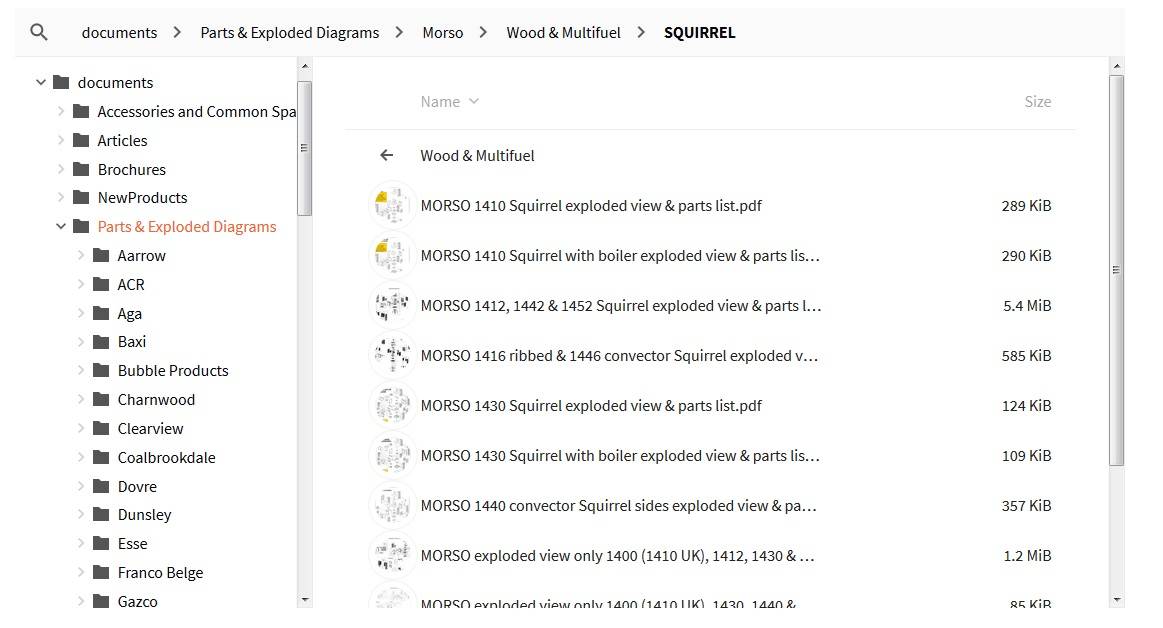Click the documents root folder icon
This screenshot has width=1163, height=628.
(x=62, y=82)
